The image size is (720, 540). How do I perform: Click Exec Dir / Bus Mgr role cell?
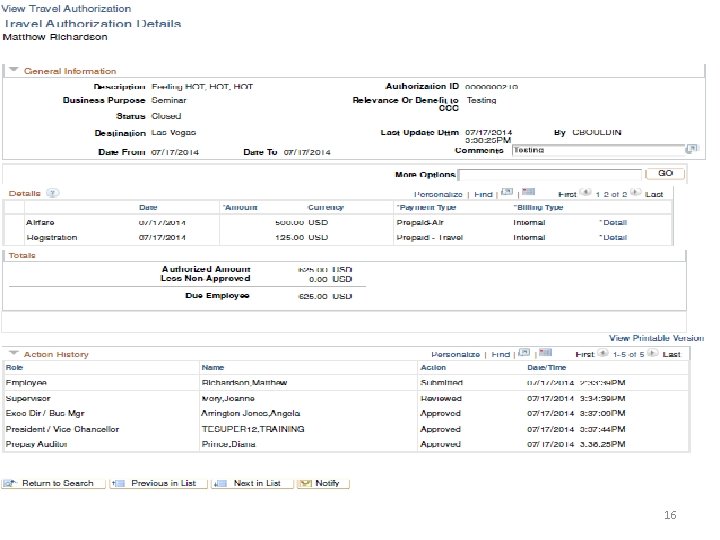45,413
